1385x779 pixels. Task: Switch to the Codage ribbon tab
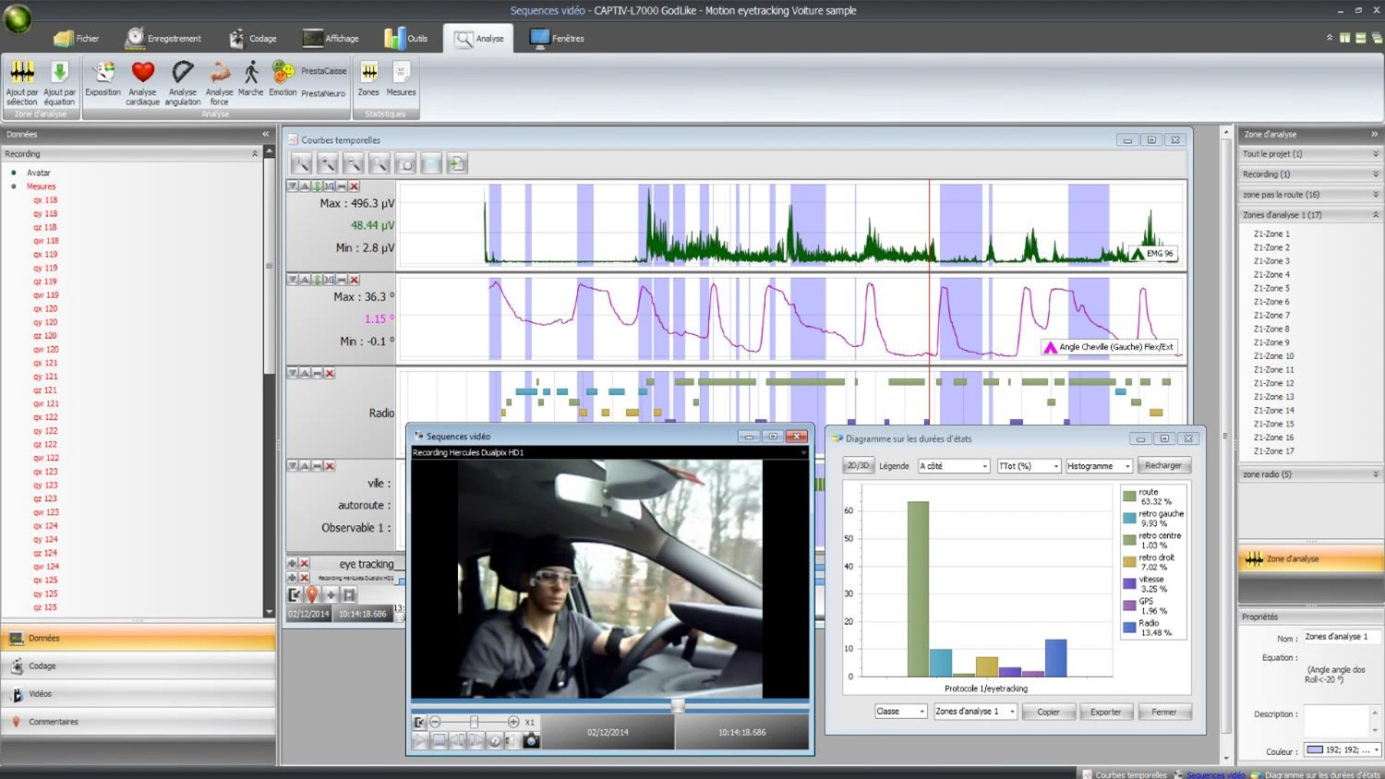point(252,38)
